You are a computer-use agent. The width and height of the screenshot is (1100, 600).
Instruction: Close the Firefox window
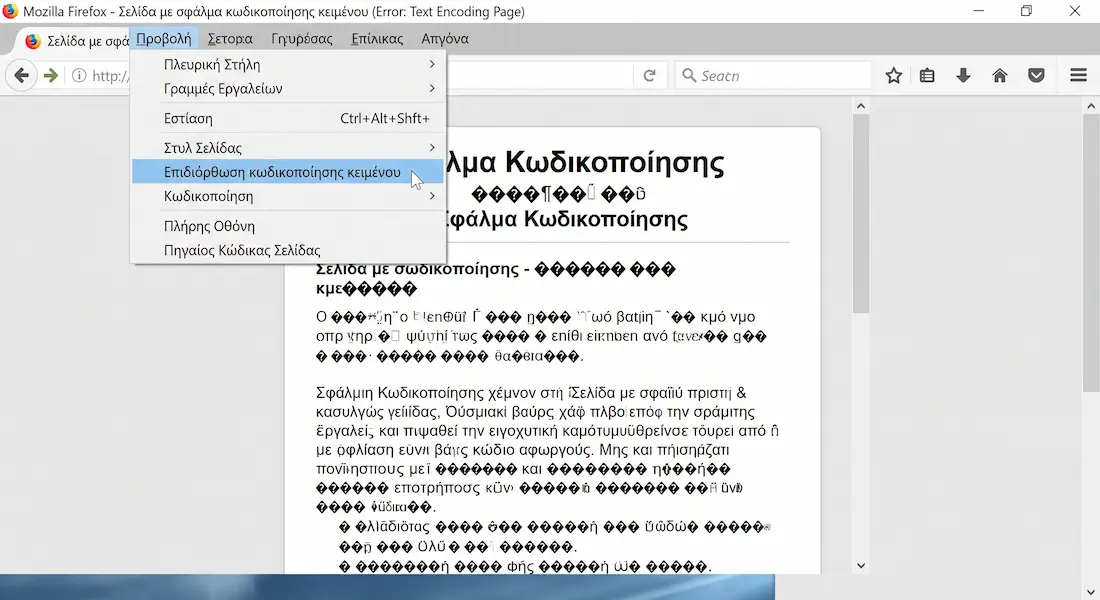click(x=1075, y=11)
